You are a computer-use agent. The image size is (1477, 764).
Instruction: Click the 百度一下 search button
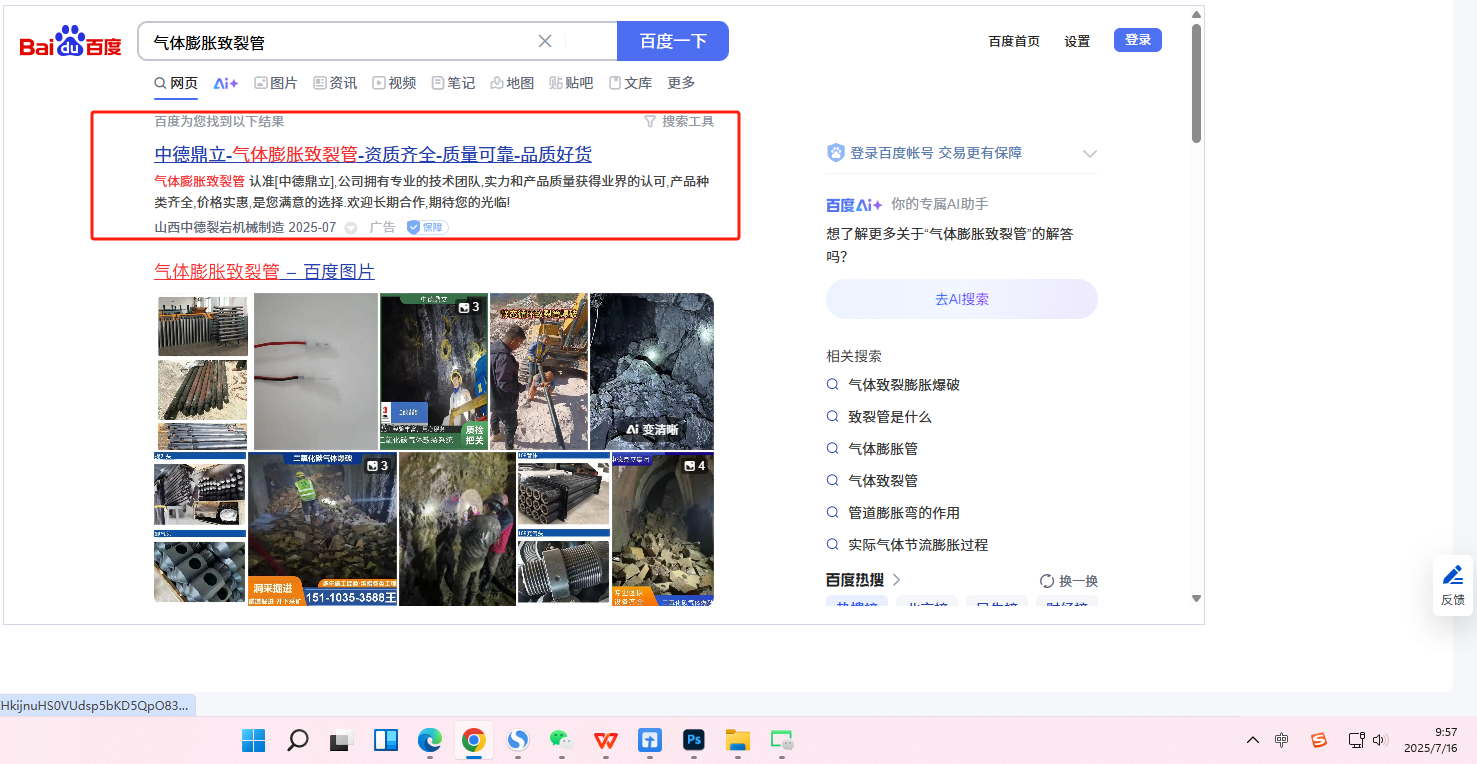point(673,41)
